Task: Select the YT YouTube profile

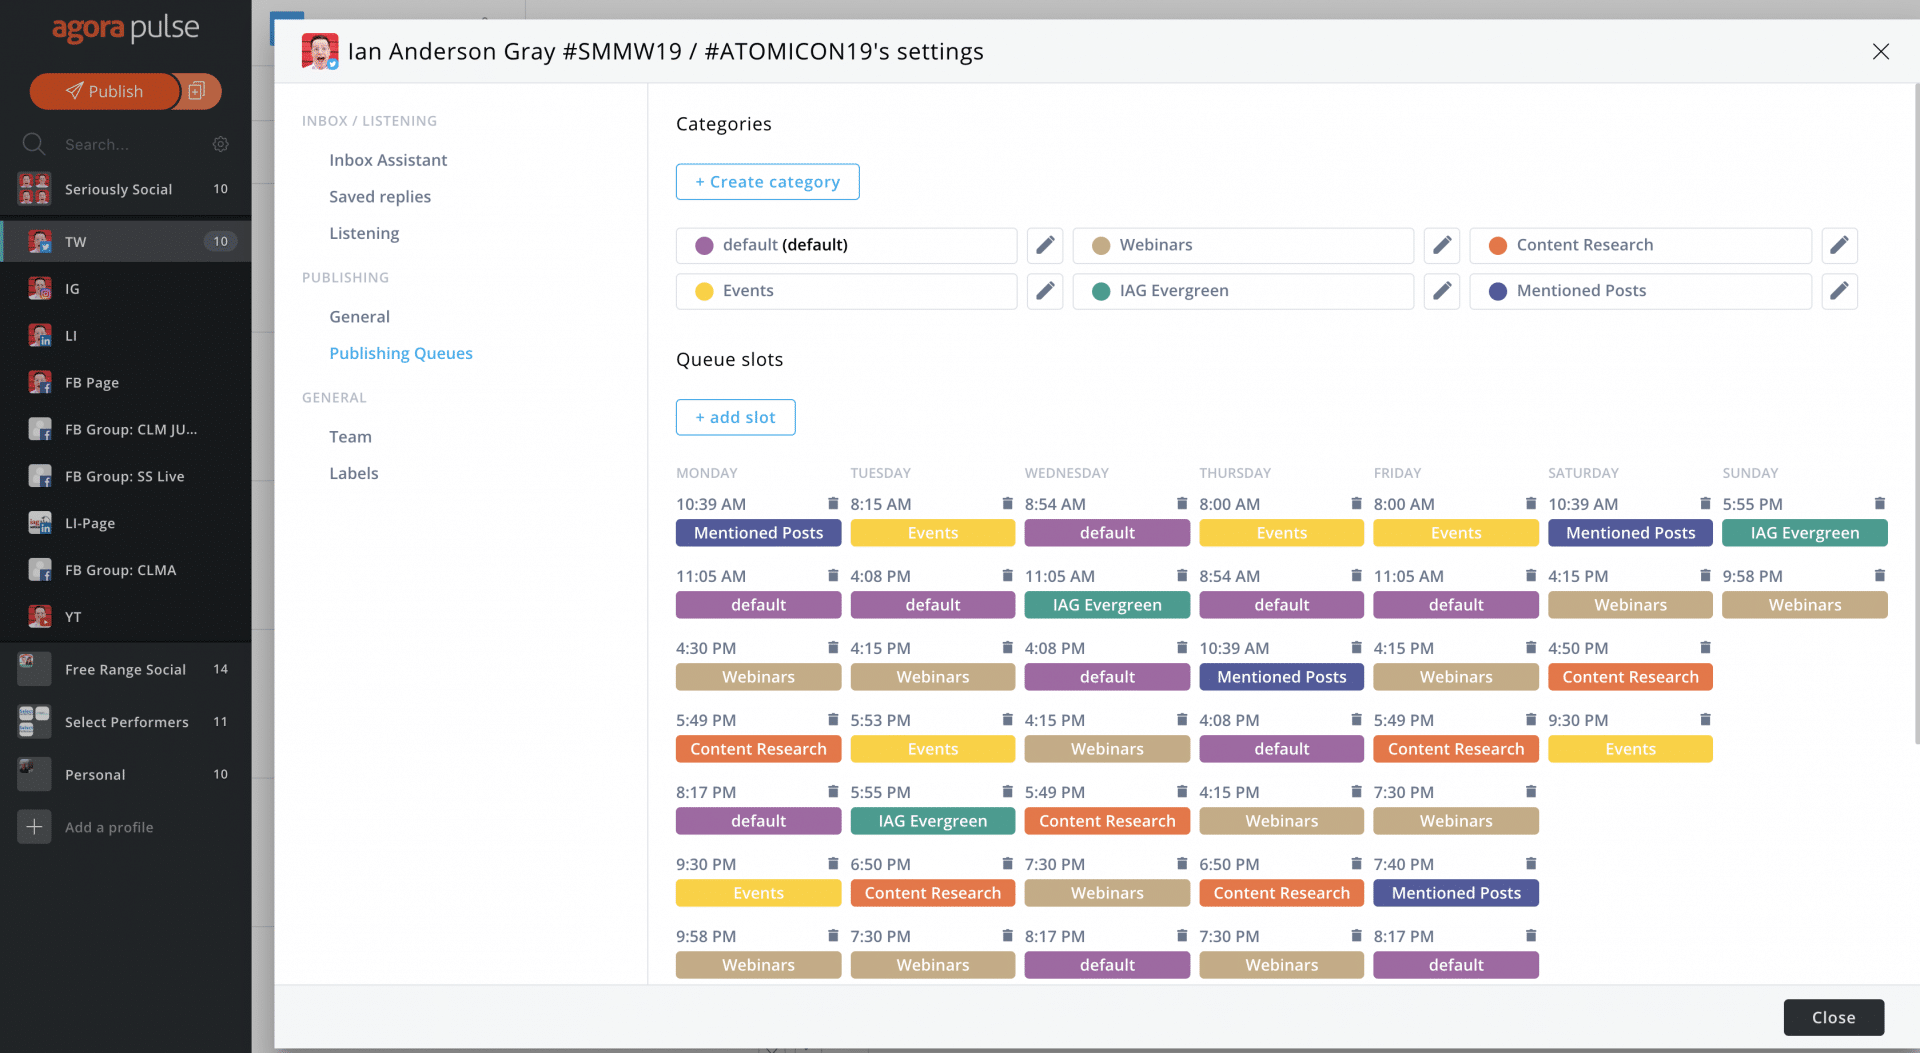Action: pyautogui.click(x=126, y=616)
